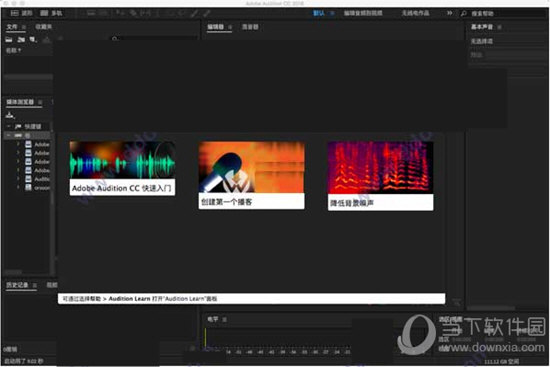The image size is (550, 367).
Task: Focus the 搜索帮助 search field
Action: click(x=509, y=14)
